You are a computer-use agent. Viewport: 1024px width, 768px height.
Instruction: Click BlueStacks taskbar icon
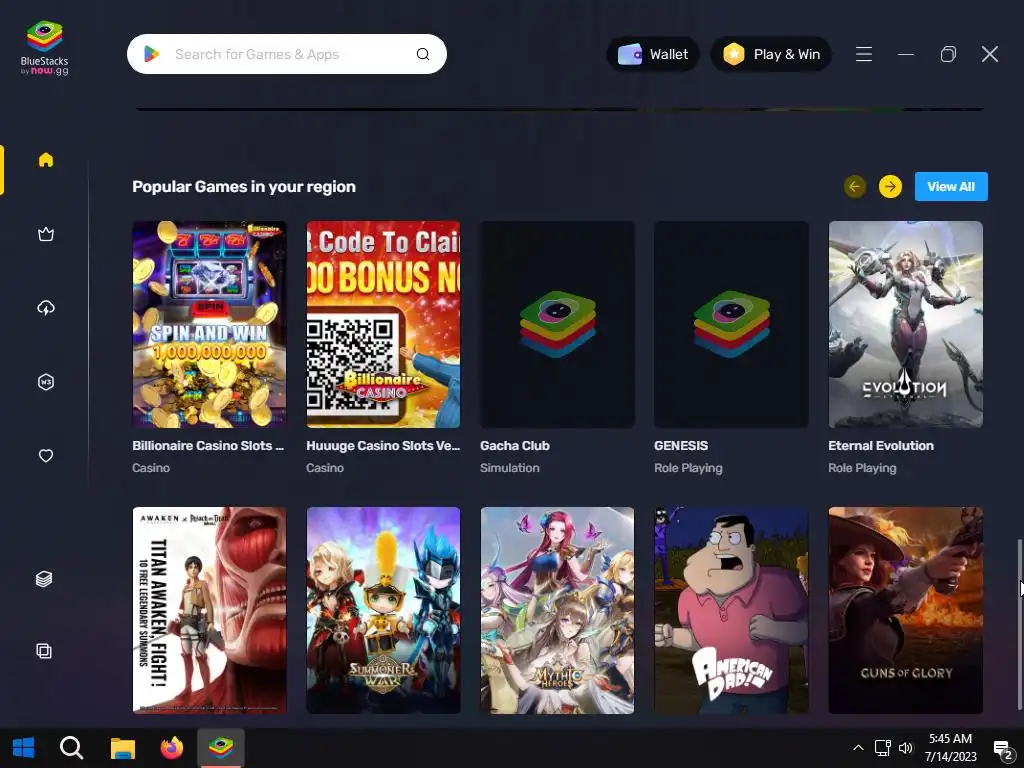pos(221,748)
